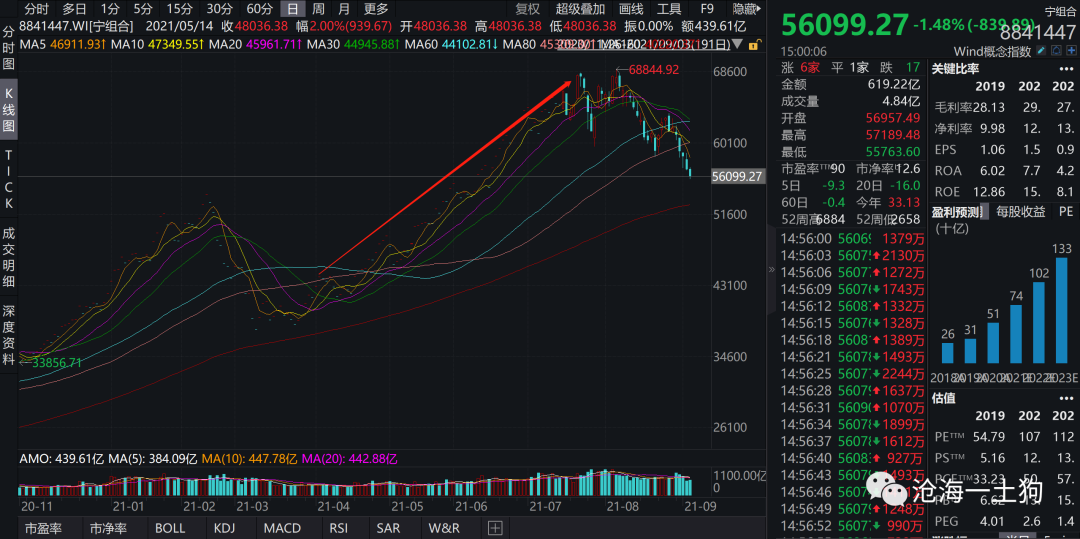This screenshot has width=1080, height=539.
Task: Open the 深度资料 side panel
Action: pyautogui.click(x=9, y=329)
